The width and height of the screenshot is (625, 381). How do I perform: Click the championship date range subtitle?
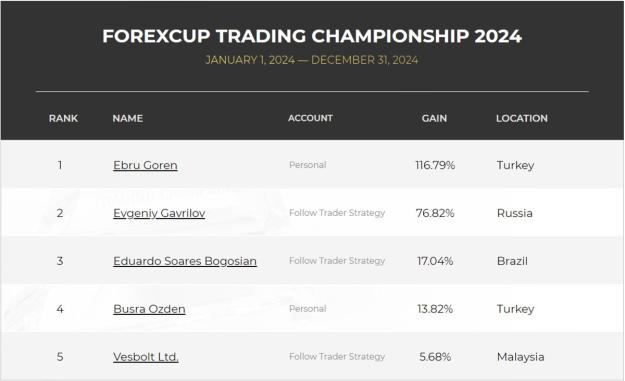tap(312, 60)
